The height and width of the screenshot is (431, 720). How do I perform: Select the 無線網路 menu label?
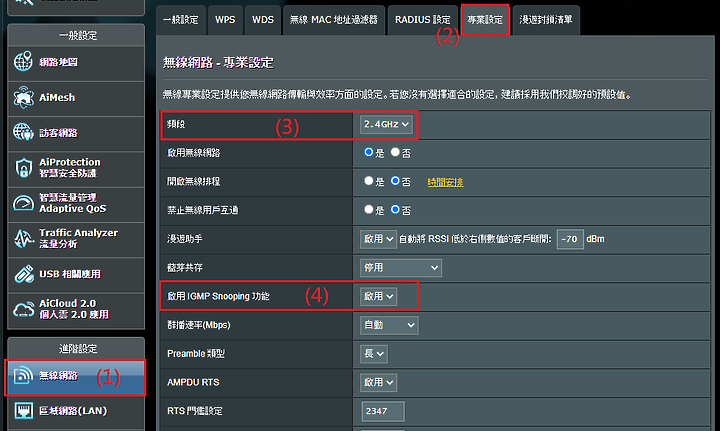click(58, 375)
